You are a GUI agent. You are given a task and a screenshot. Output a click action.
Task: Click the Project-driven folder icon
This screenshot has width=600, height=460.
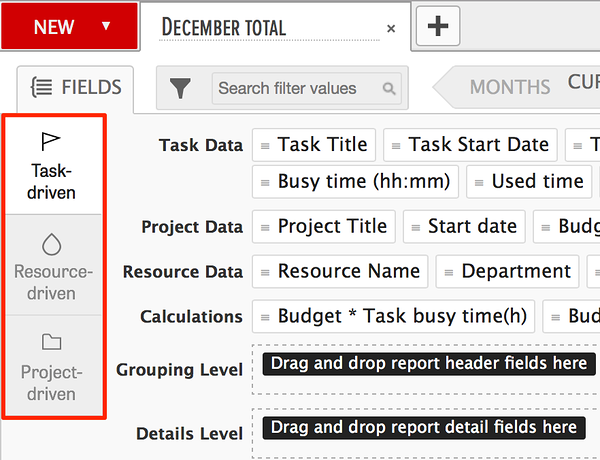[51, 342]
